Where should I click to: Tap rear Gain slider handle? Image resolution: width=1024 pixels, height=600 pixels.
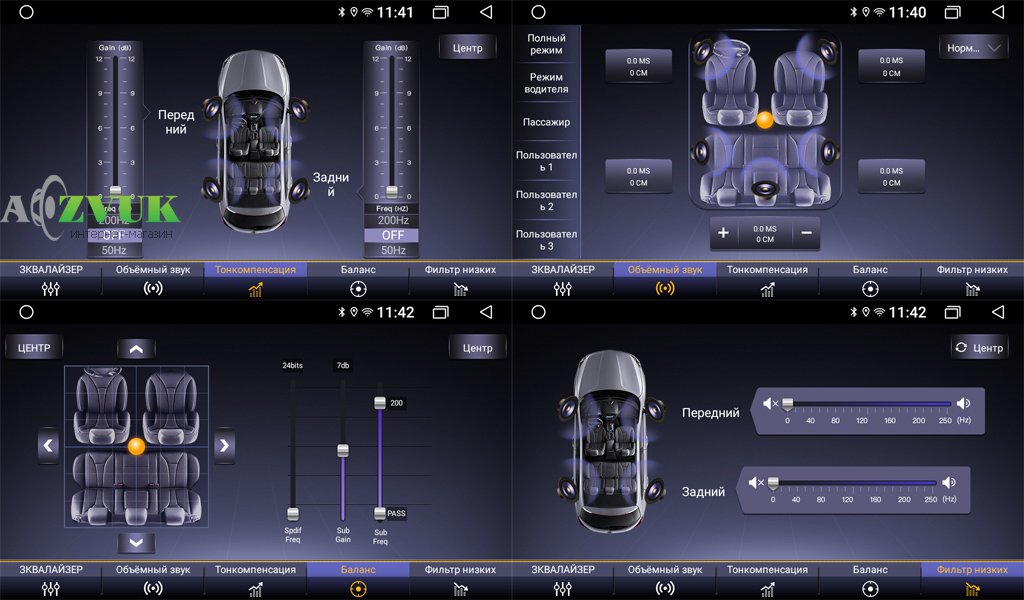(392, 191)
